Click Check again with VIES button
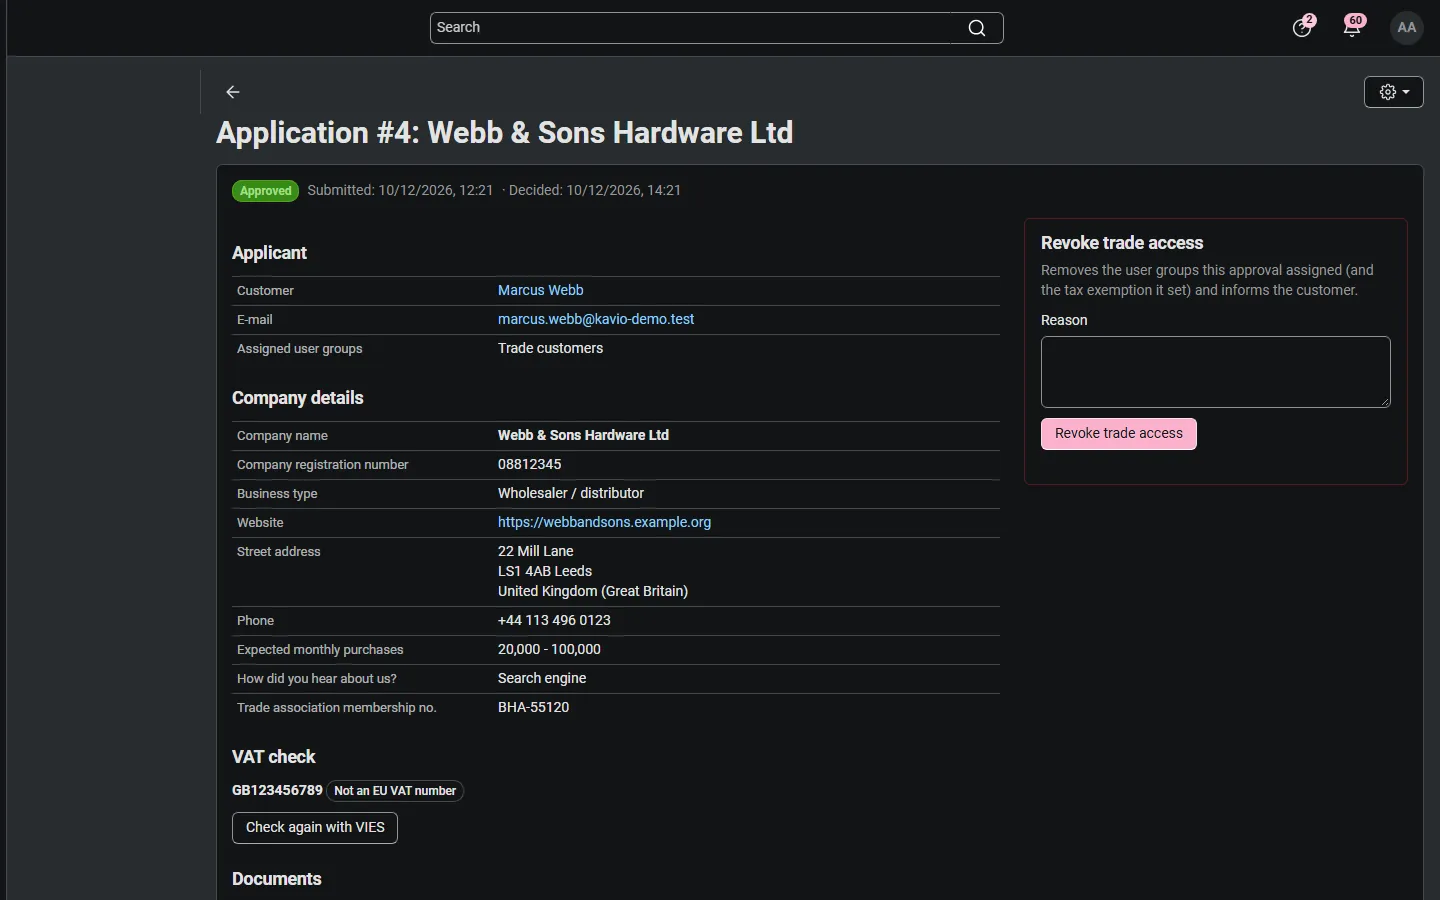Image resolution: width=1440 pixels, height=900 pixels. (315, 828)
